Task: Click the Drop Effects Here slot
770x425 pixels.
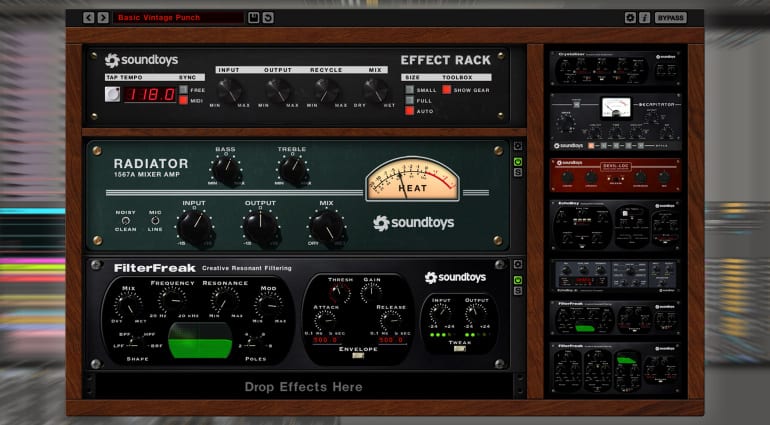Action: 303,386
